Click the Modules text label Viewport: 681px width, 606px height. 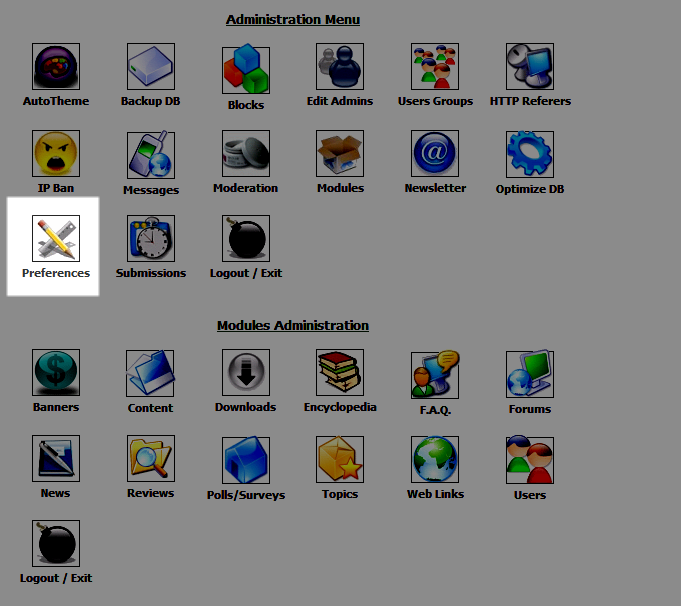(x=340, y=188)
